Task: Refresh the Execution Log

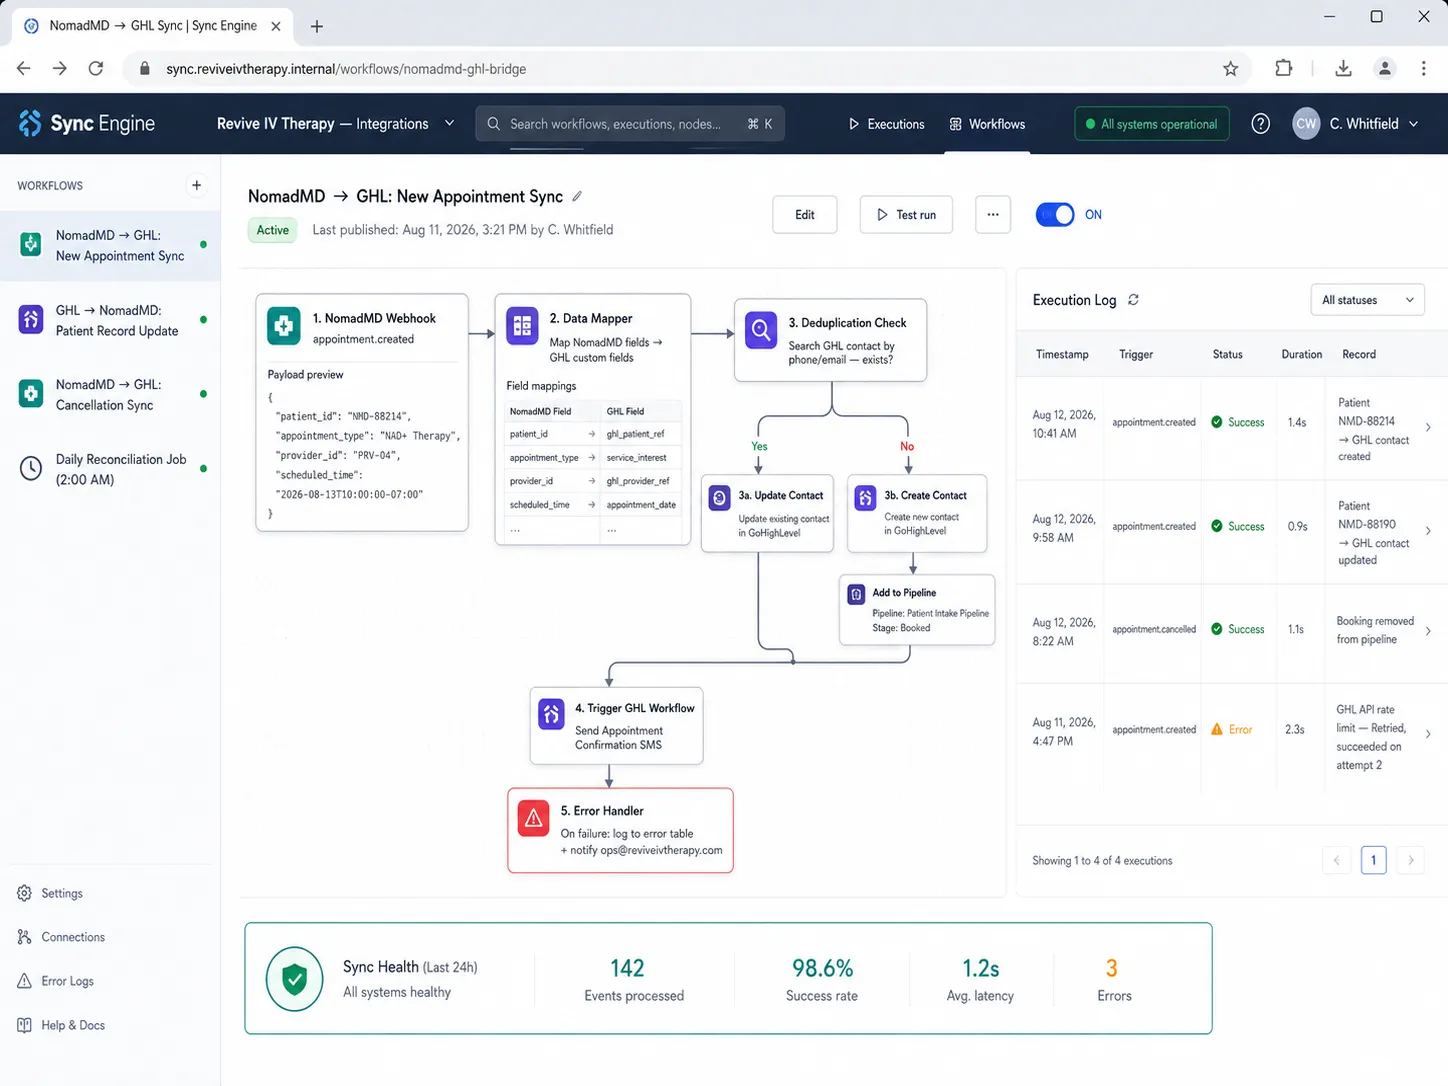Action: tap(1133, 300)
